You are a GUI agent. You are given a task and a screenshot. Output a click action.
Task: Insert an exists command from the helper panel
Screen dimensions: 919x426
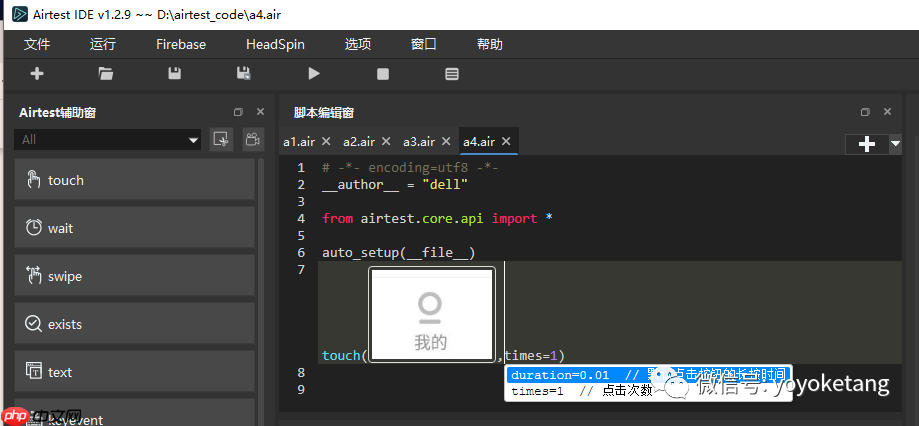point(134,324)
